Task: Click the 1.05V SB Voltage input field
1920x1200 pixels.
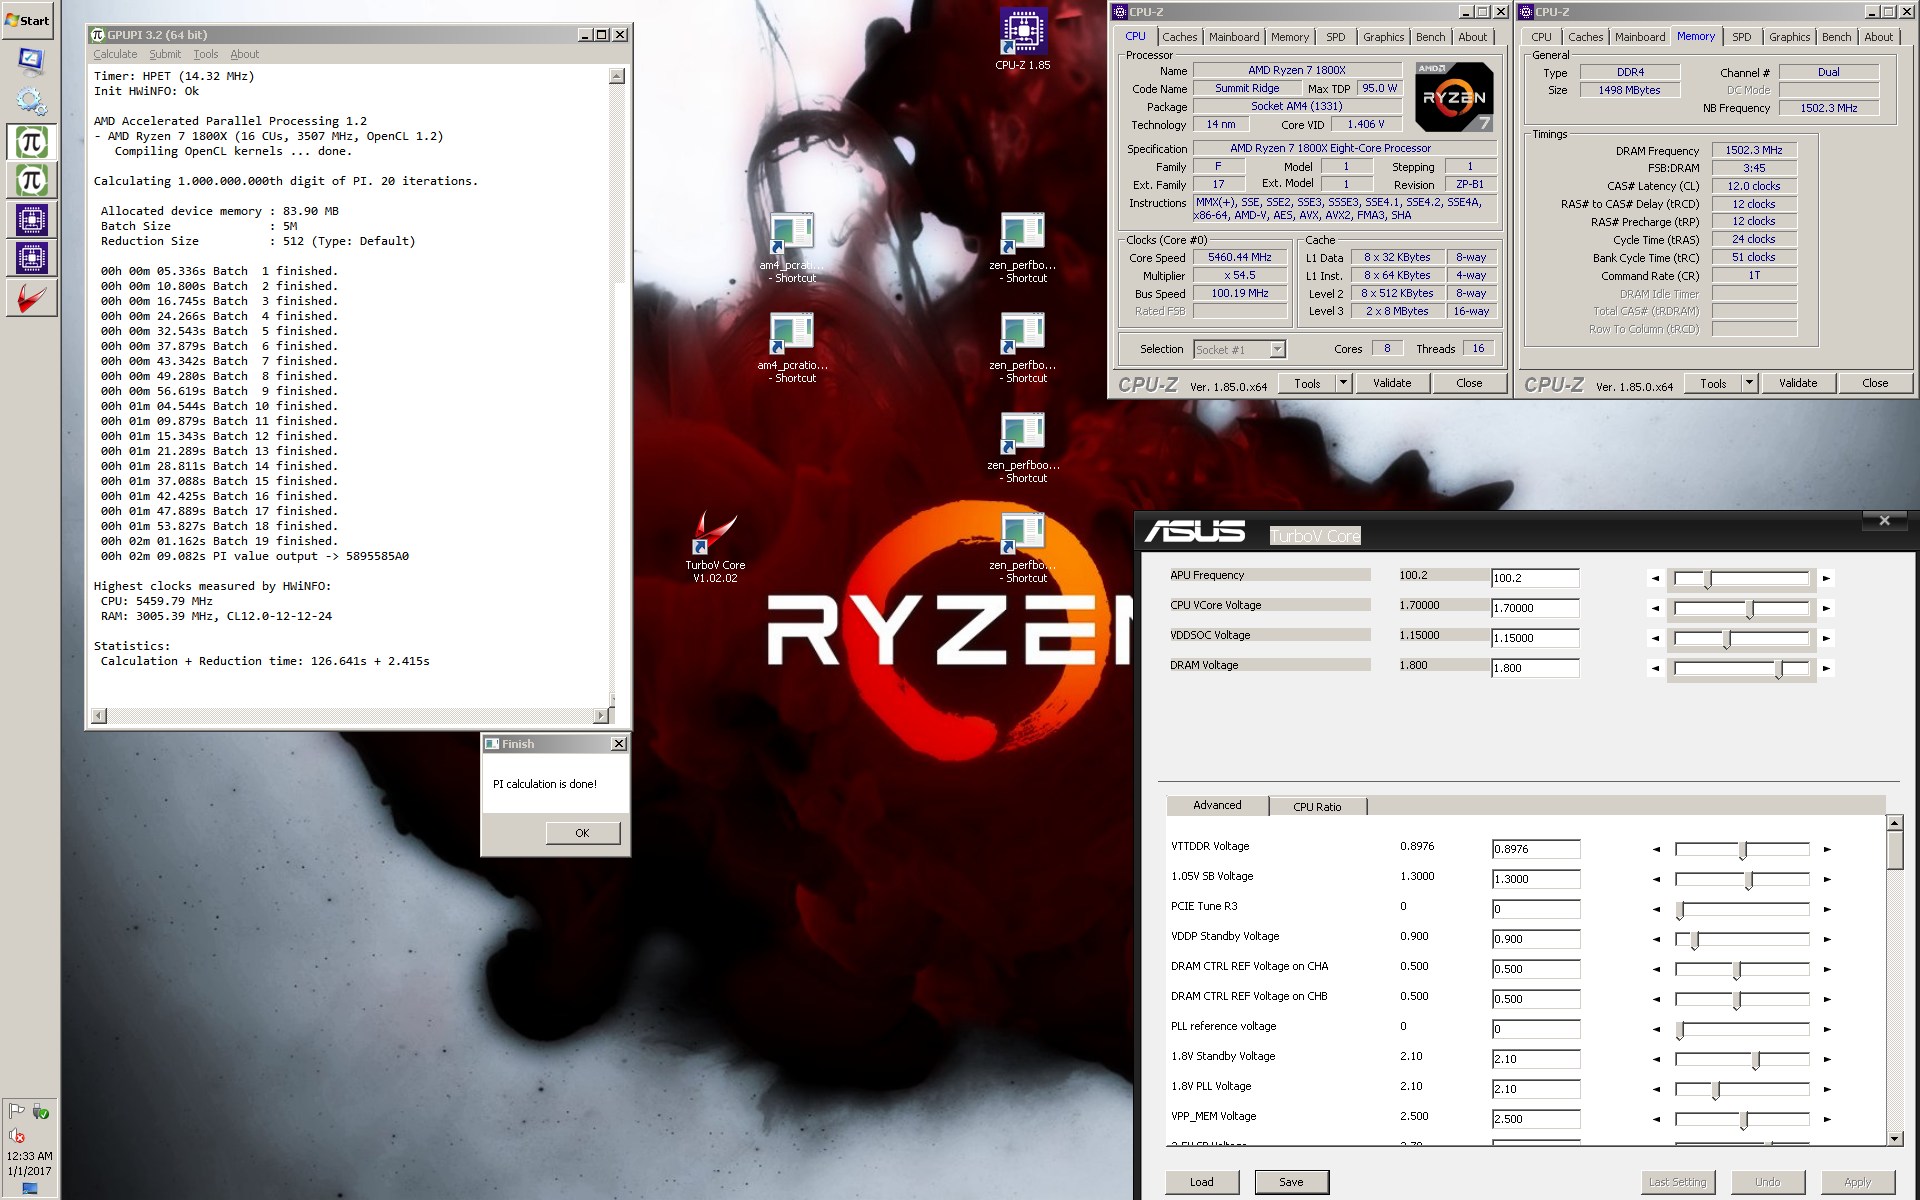Action: pyautogui.click(x=1536, y=879)
